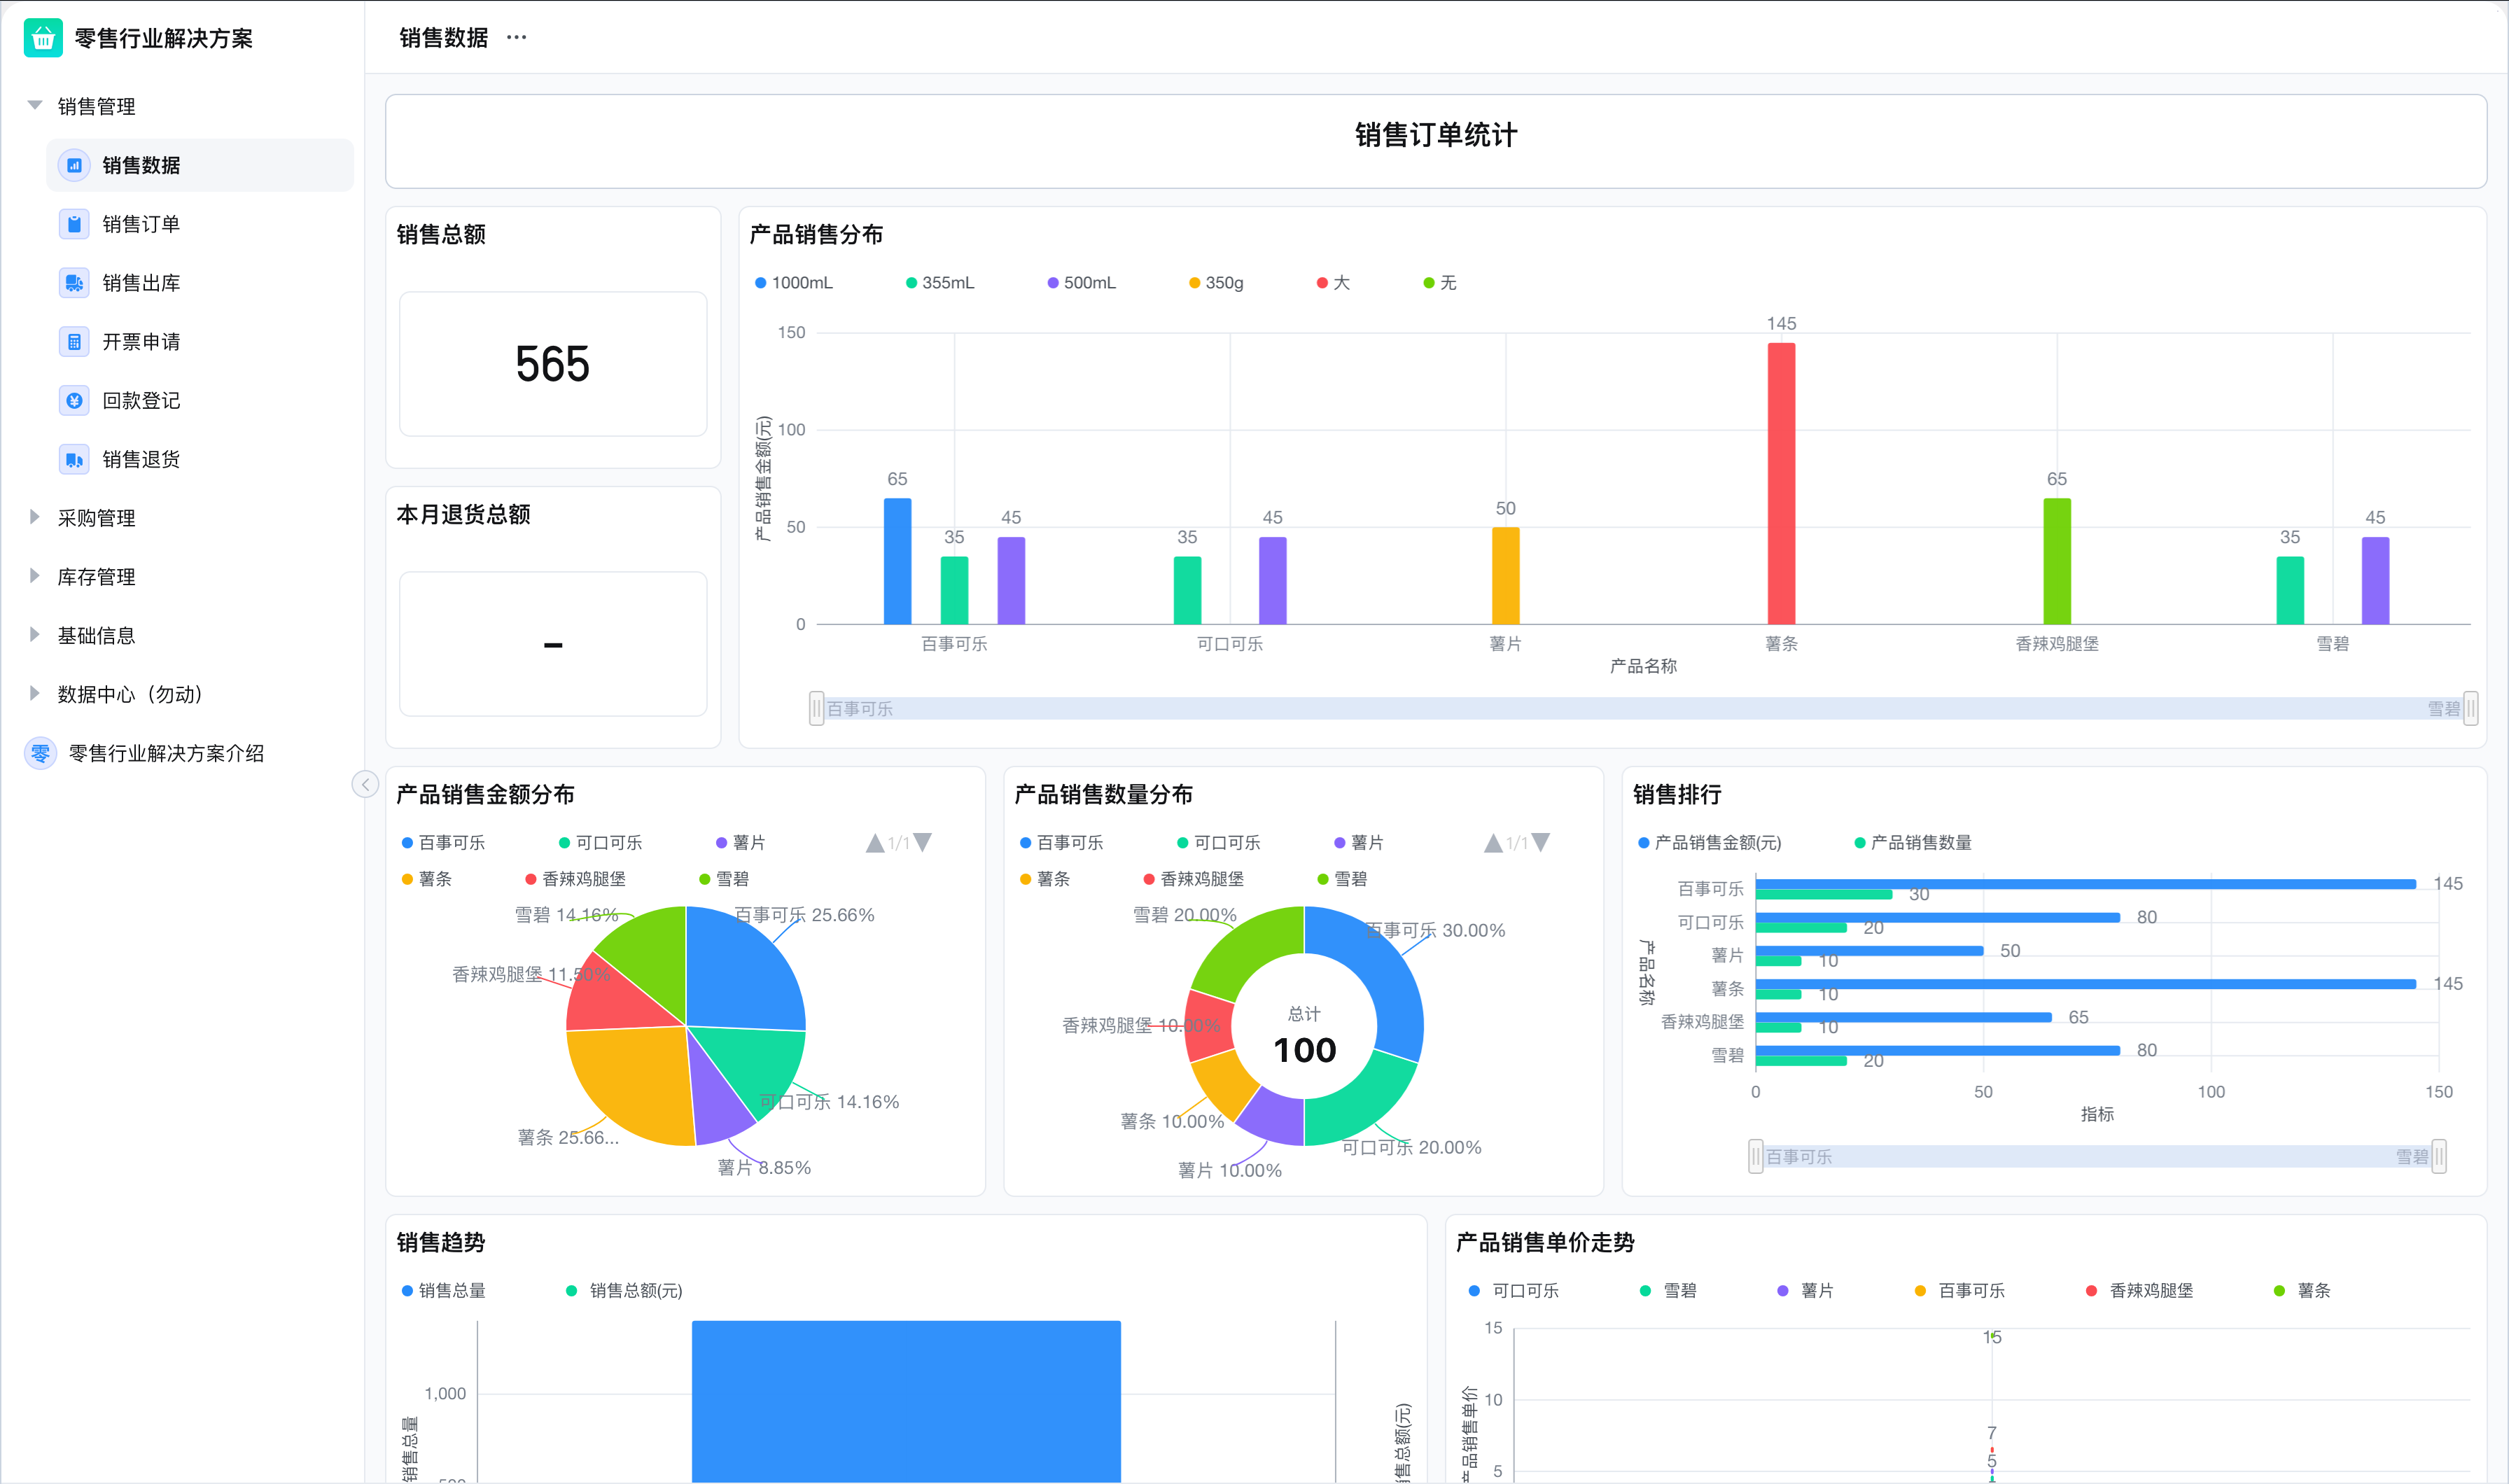Image resolution: width=2509 pixels, height=1484 pixels.
Task: Toggle 355mL series in 产品销售分布 legend
Action: [x=940, y=283]
